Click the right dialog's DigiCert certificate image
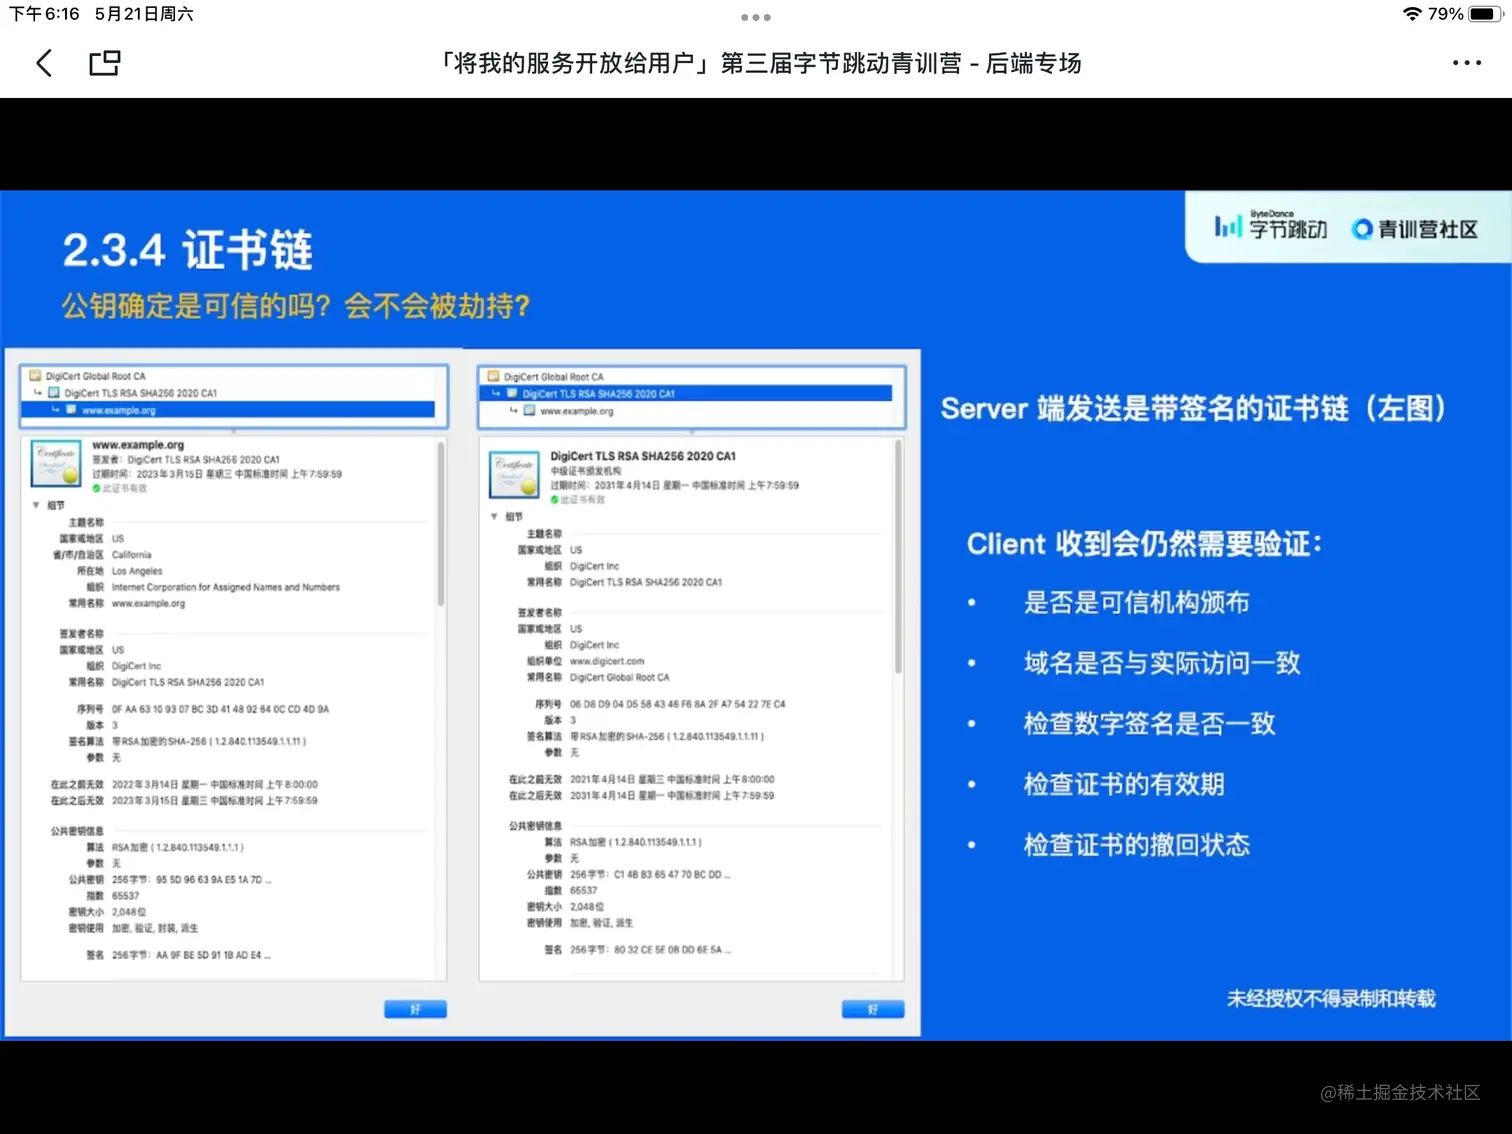Image resolution: width=1512 pixels, height=1134 pixels. 514,475
